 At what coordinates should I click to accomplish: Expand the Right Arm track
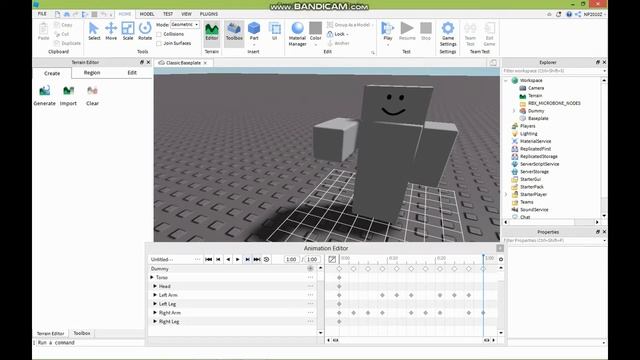(155, 313)
